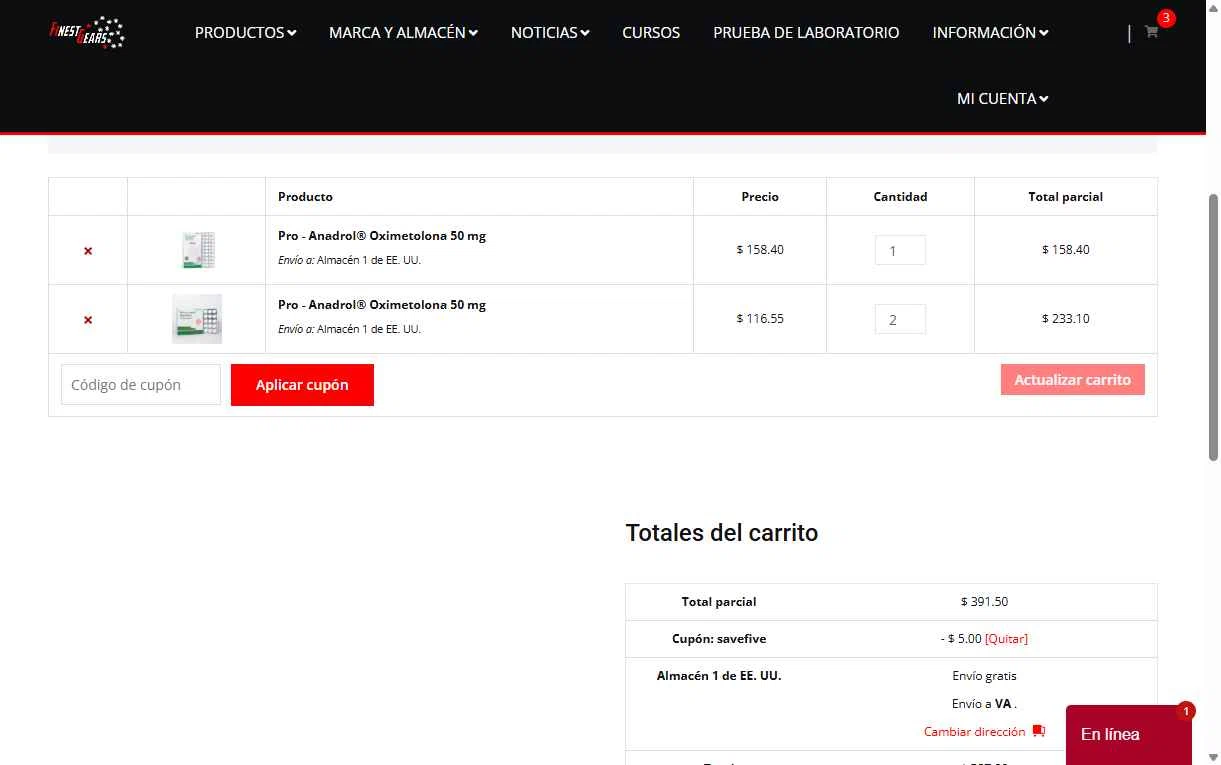Select the Cupón: savefive label

(719, 639)
